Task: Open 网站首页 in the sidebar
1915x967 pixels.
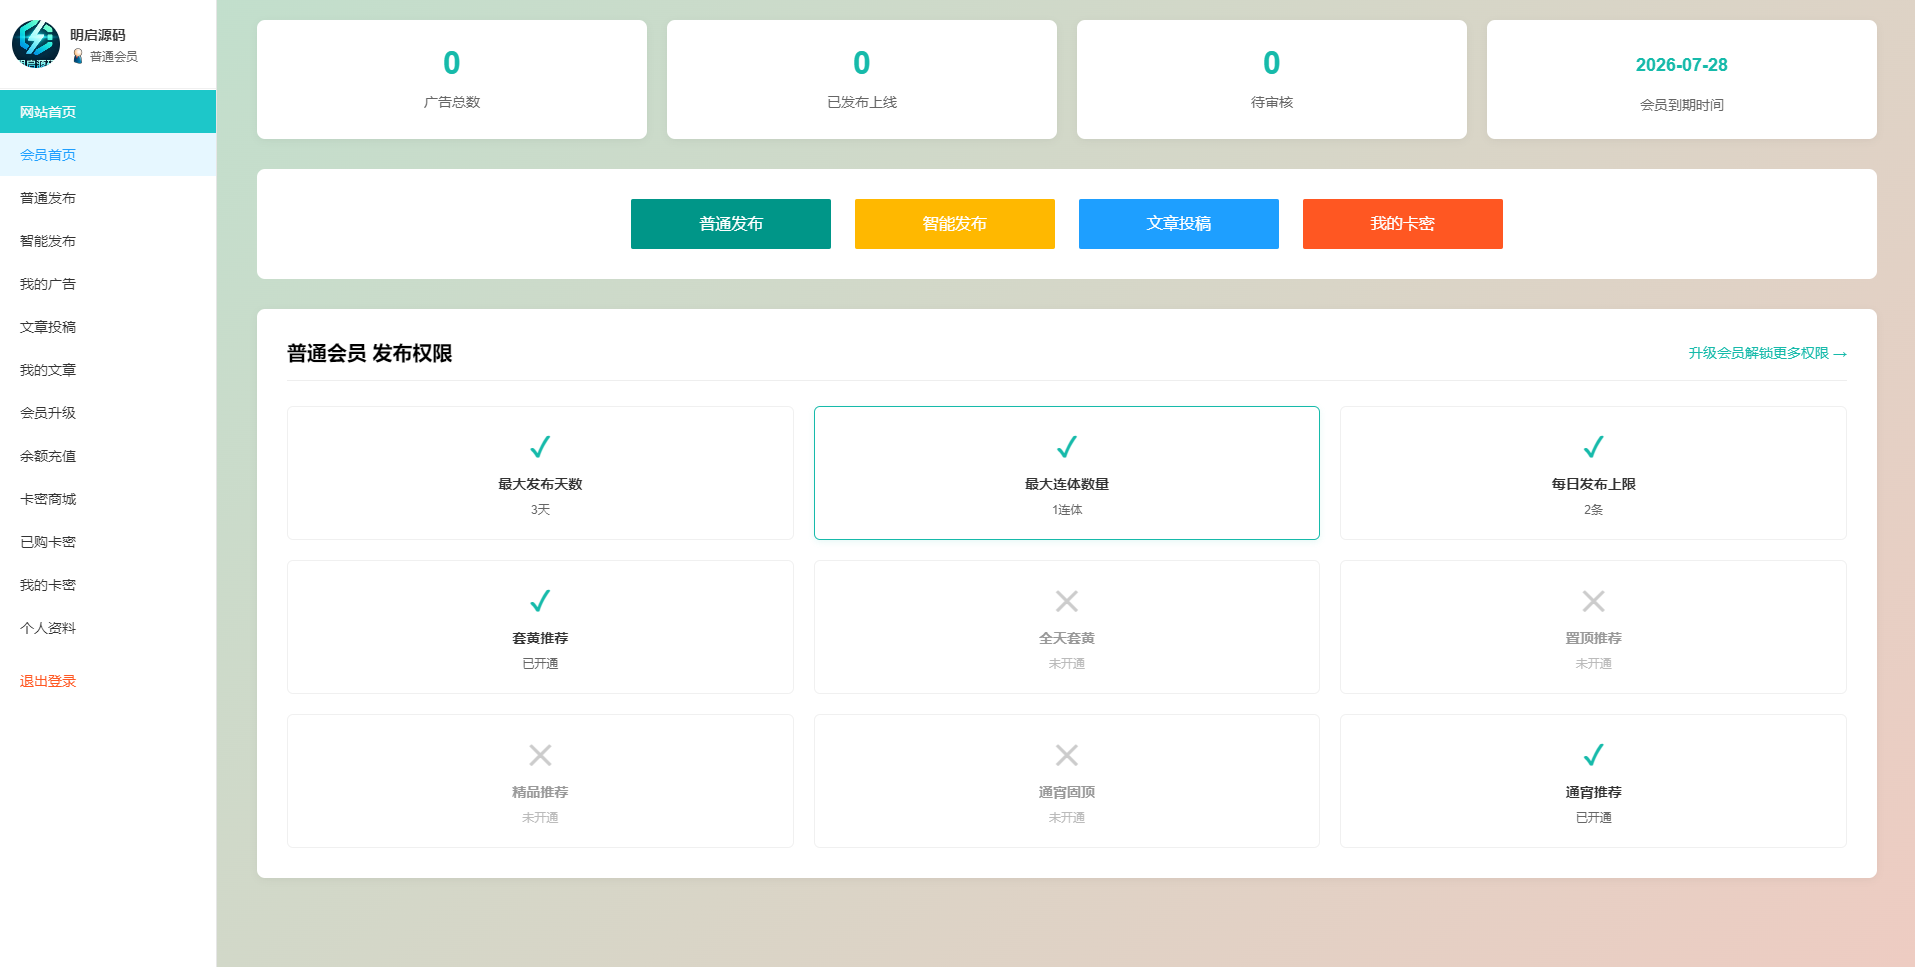Action: [x=108, y=112]
